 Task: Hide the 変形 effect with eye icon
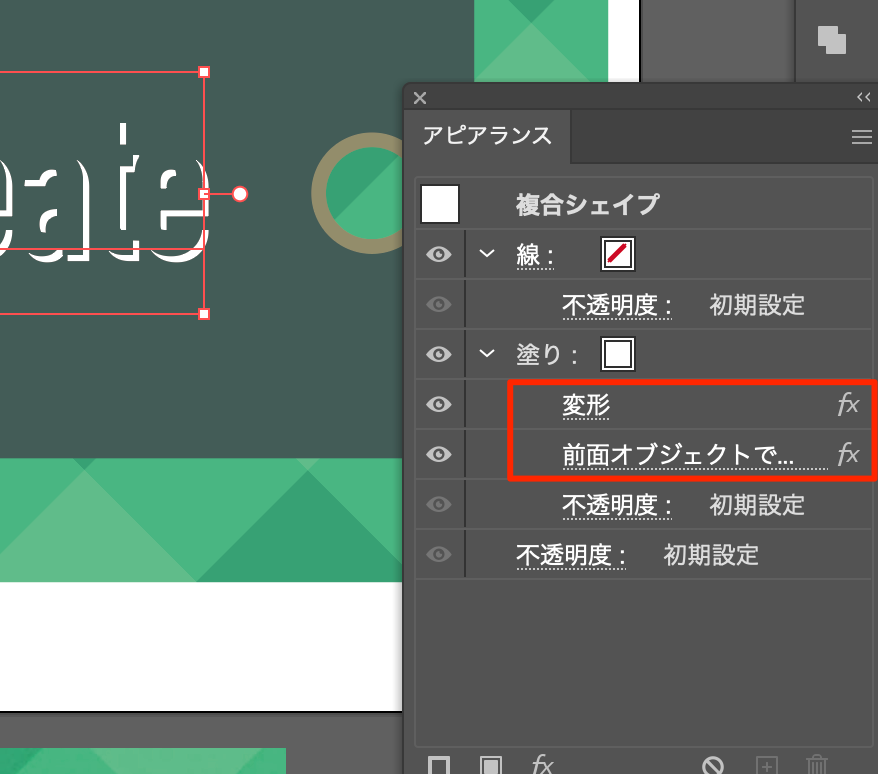click(438, 405)
